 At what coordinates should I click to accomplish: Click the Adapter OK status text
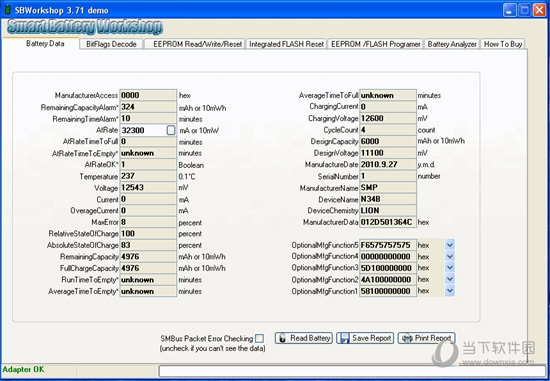(x=24, y=369)
